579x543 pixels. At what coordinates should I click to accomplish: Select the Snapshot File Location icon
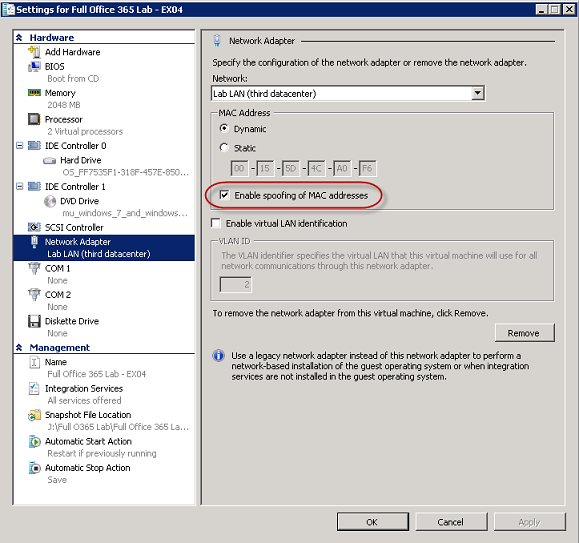[34, 415]
